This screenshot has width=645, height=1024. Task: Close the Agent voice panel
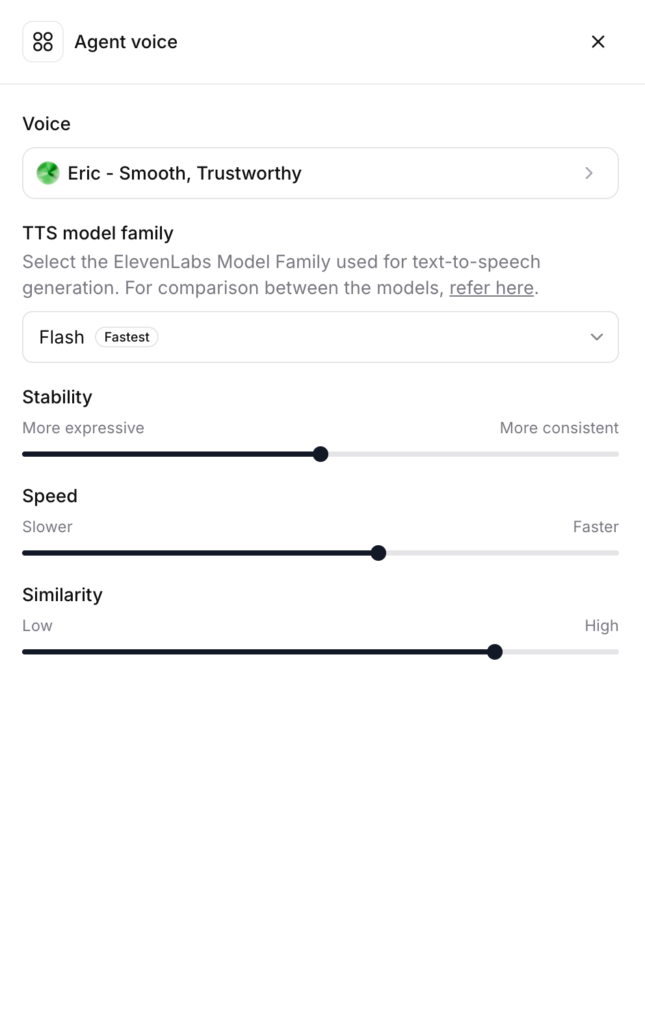coord(598,42)
